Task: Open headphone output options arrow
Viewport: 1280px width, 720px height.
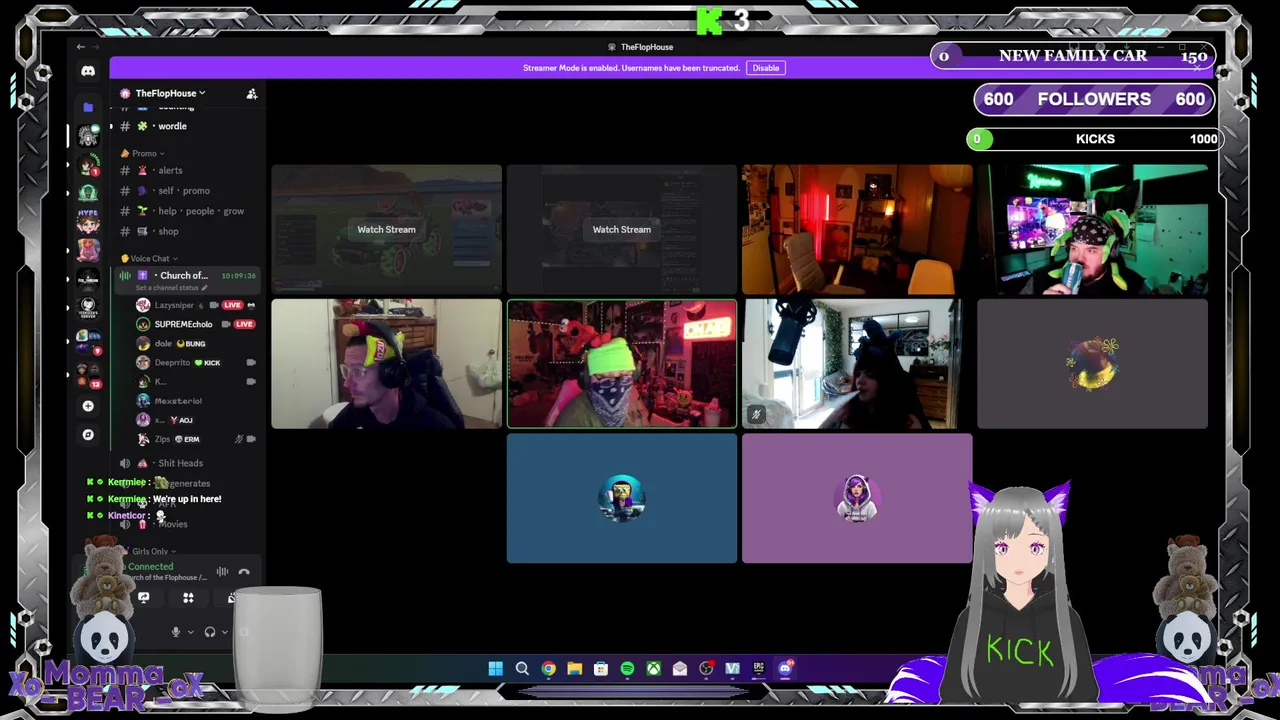Action: pos(225,632)
